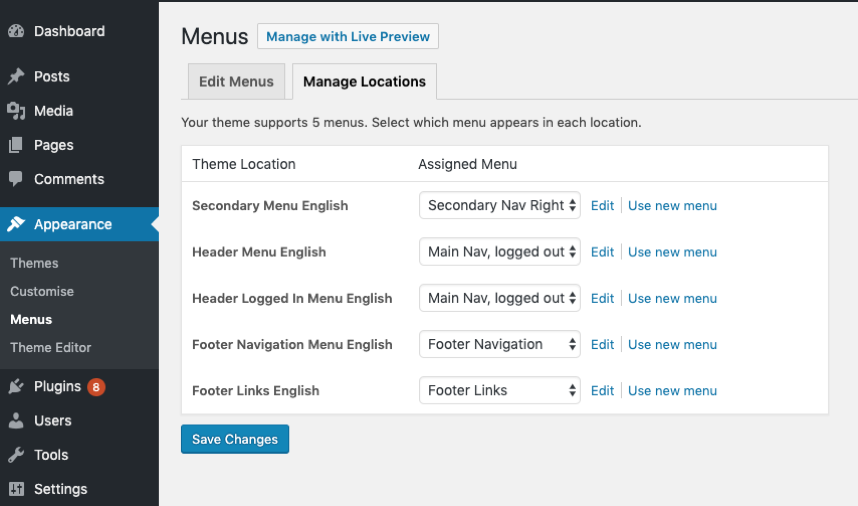Click the 'Menus' page heading

[214, 36]
